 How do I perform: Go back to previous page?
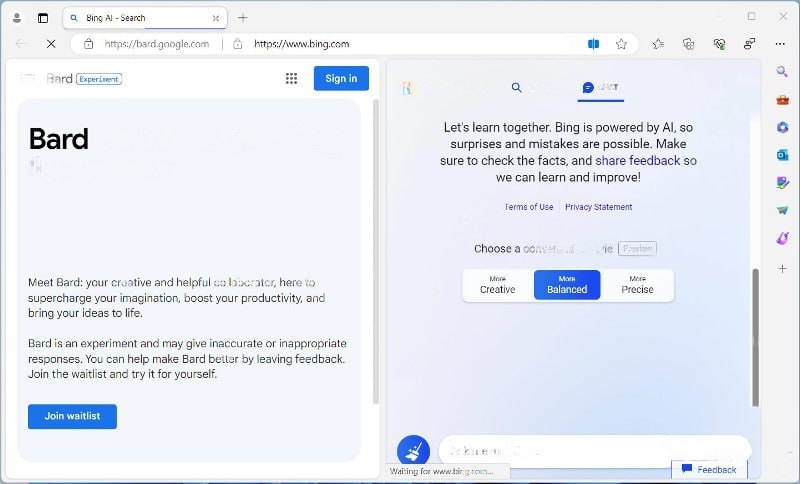21,44
